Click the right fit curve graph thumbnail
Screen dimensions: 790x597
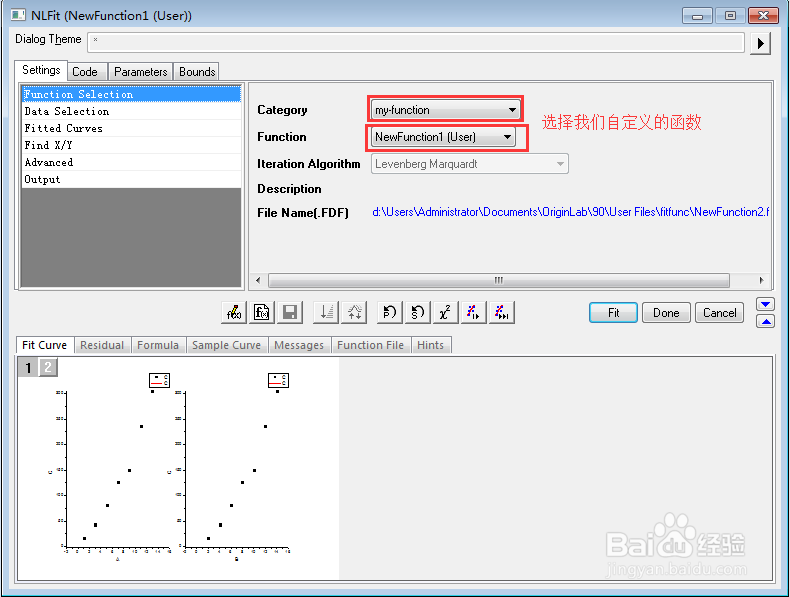coord(229,469)
